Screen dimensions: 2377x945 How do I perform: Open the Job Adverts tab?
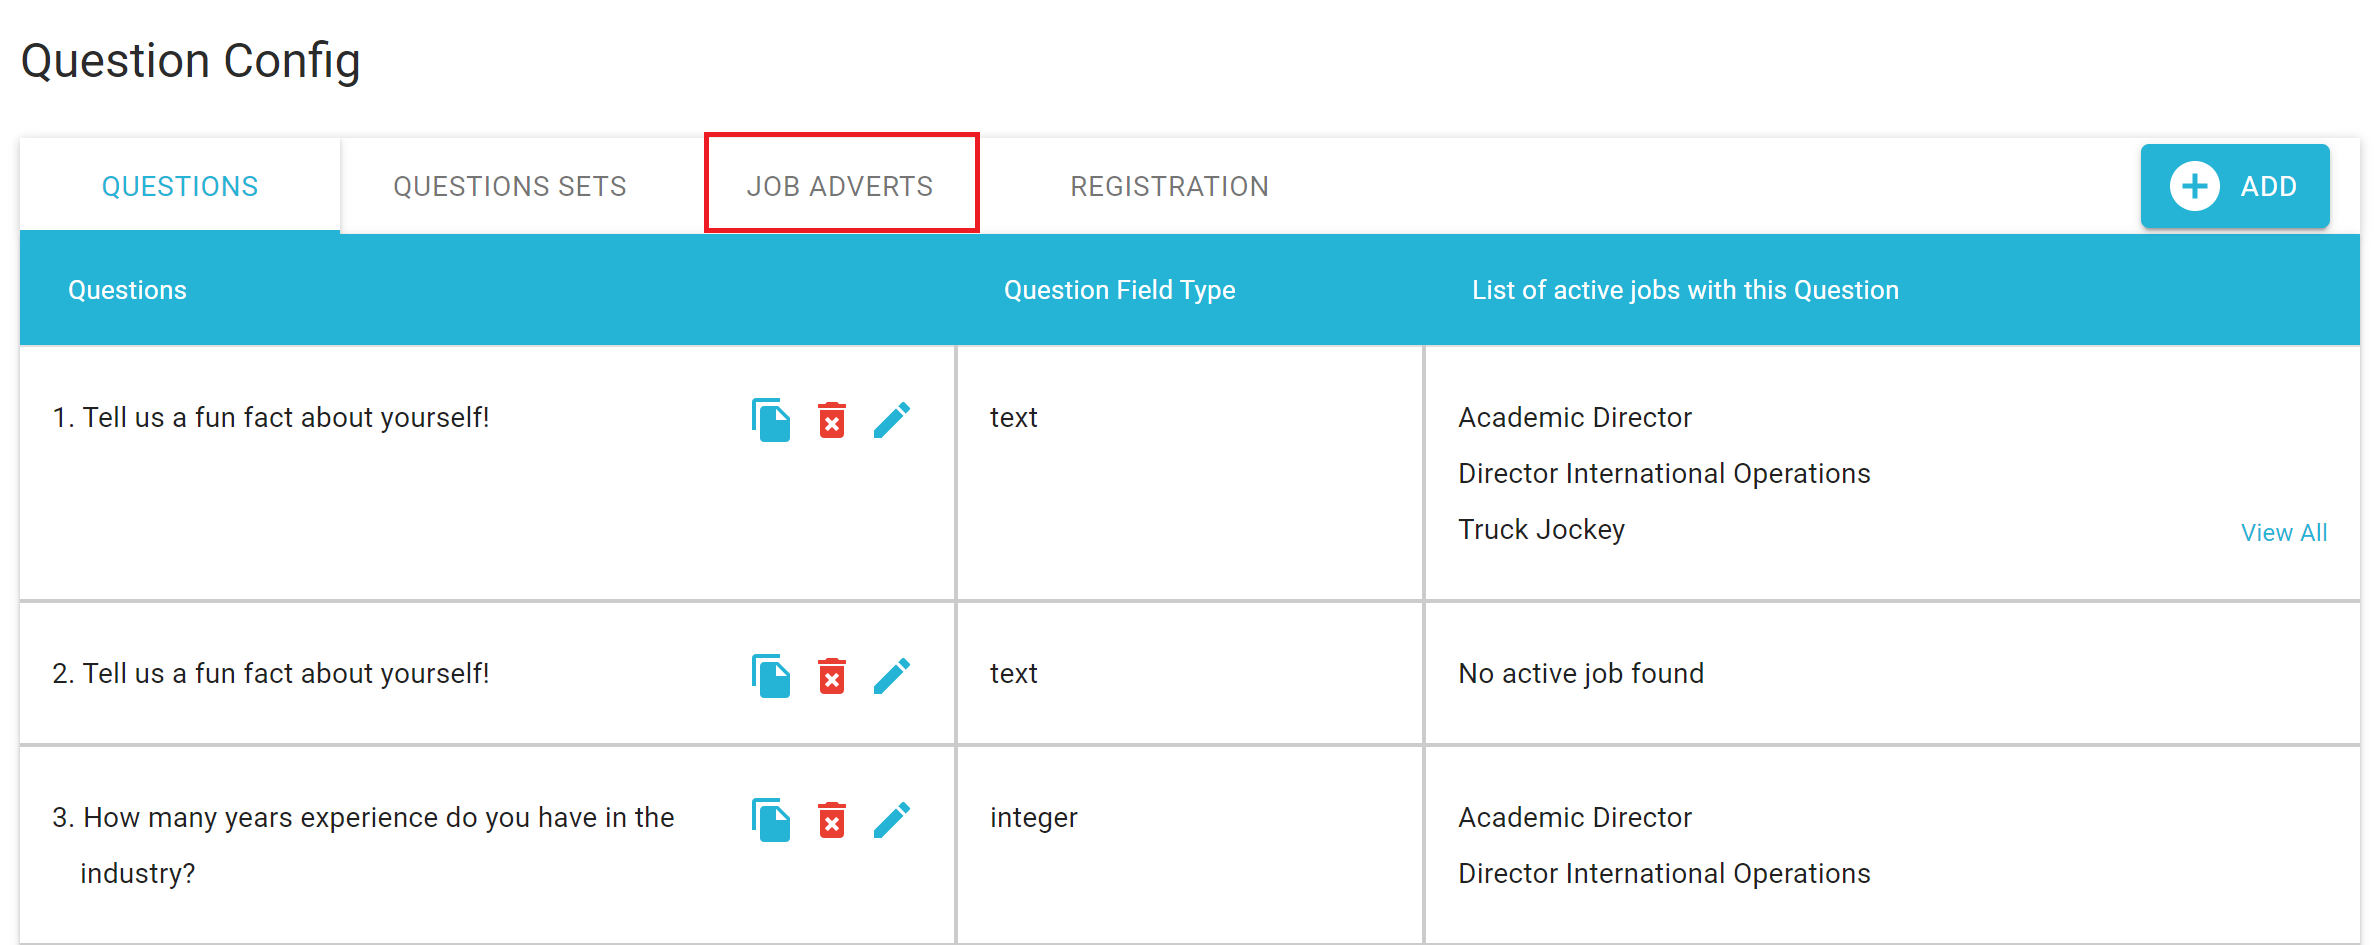[x=840, y=186]
